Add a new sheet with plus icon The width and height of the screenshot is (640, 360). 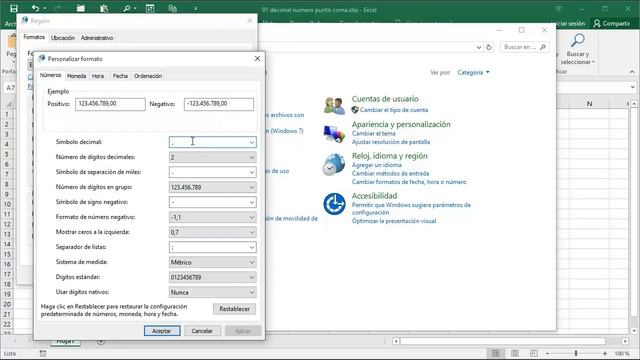pyautogui.click(x=101, y=341)
